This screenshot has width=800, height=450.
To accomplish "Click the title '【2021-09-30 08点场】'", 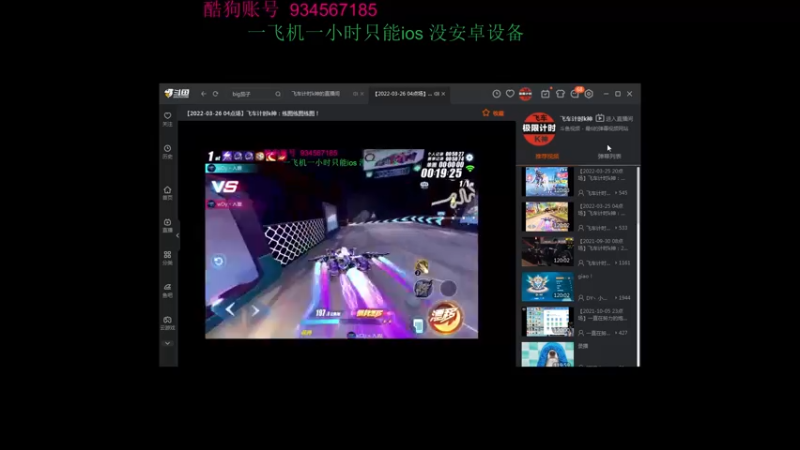I will coord(603,244).
